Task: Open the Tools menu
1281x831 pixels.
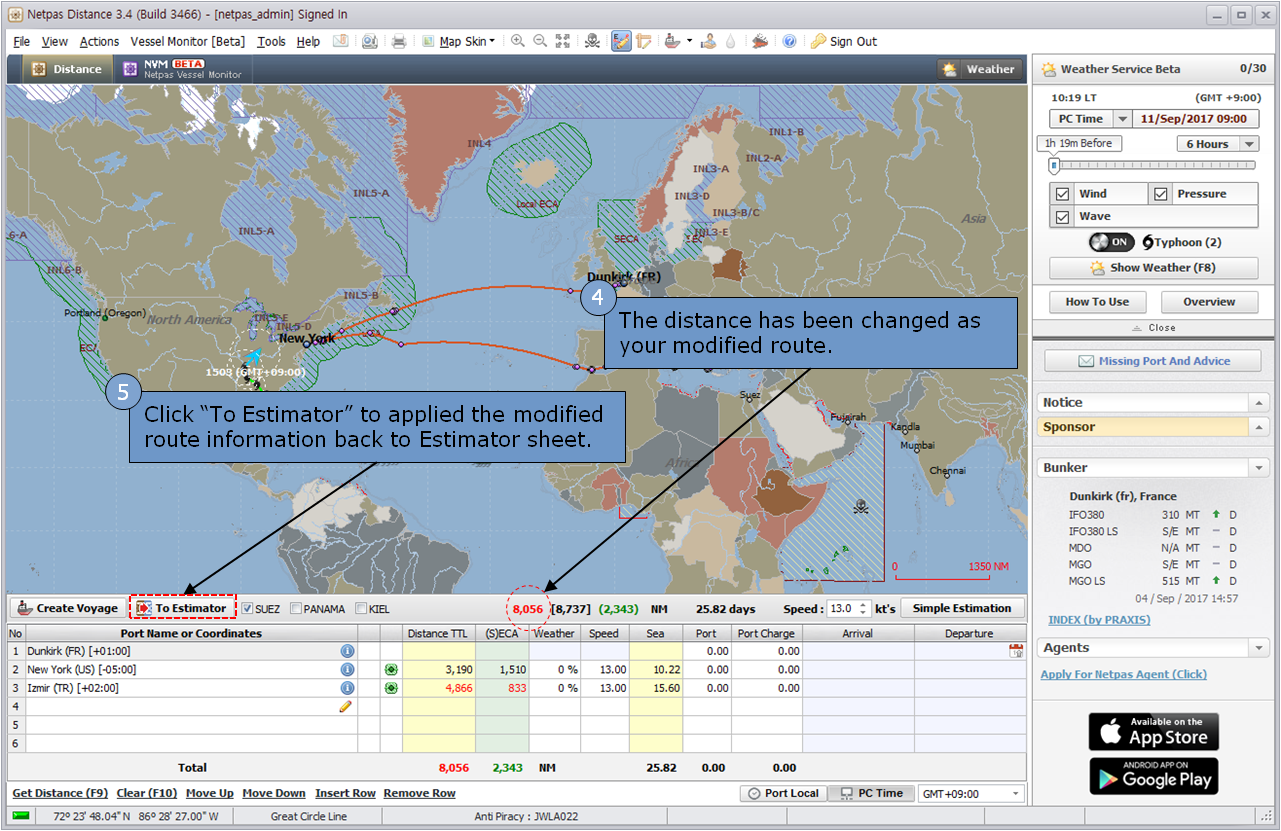Action: 271,41
